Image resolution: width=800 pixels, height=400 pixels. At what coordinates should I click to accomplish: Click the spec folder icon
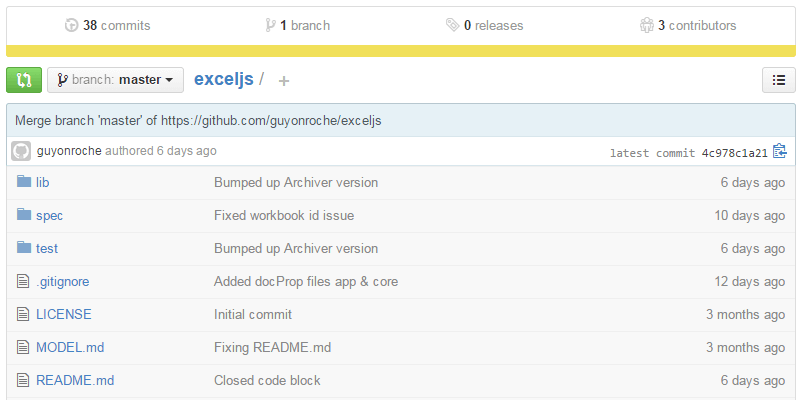click(x=24, y=215)
